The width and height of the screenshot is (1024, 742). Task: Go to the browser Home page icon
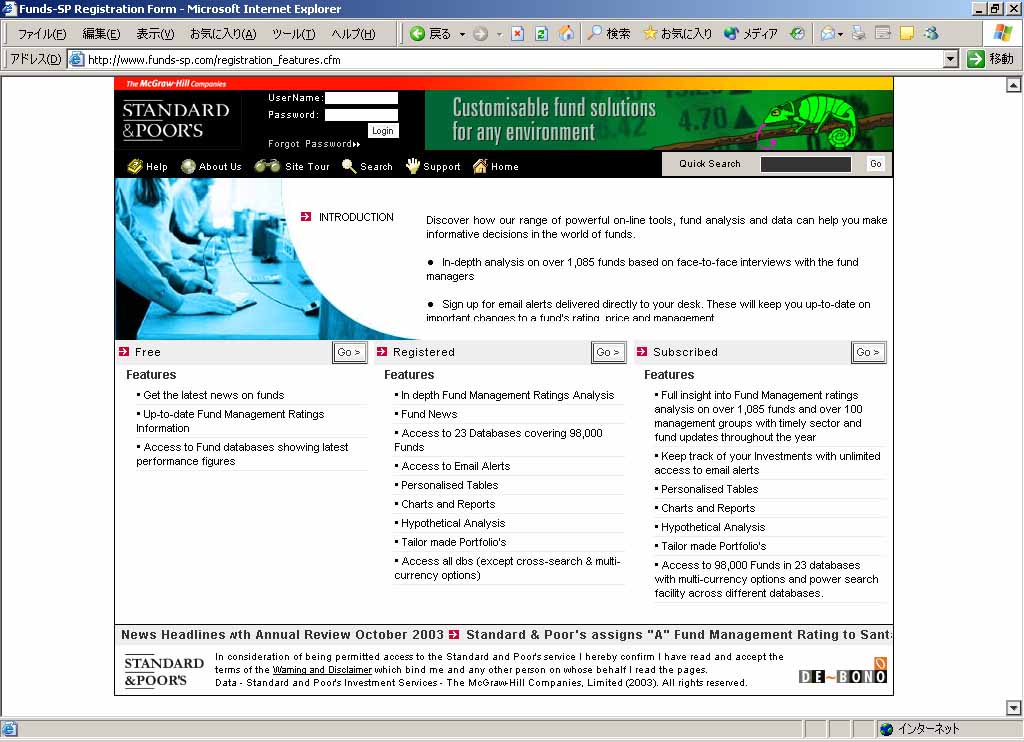coord(566,34)
